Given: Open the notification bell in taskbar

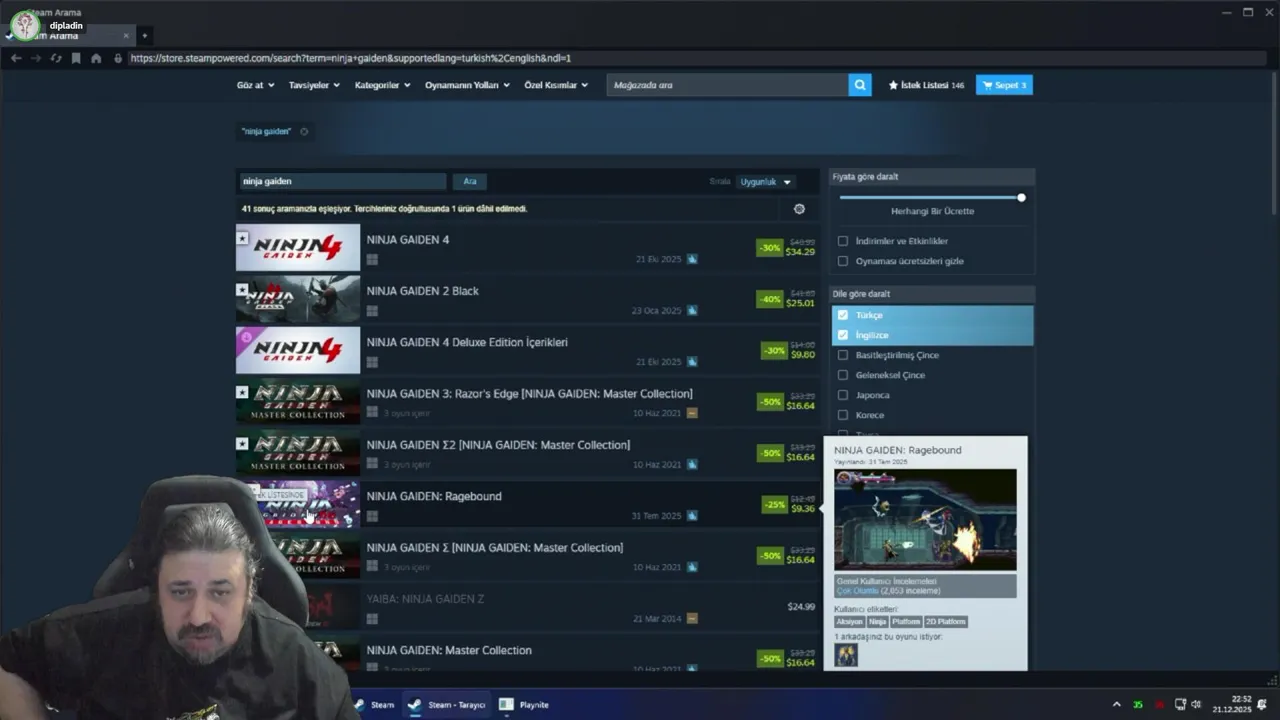Looking at the screenshot, I should pyautogui.click(x=1262, y=705).
